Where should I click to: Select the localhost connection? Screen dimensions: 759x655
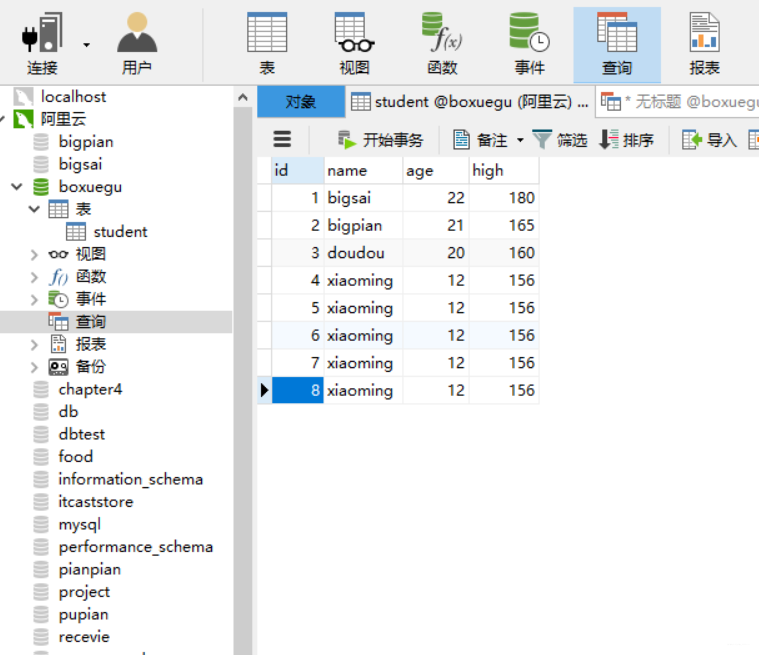click(x=73, y=96)
